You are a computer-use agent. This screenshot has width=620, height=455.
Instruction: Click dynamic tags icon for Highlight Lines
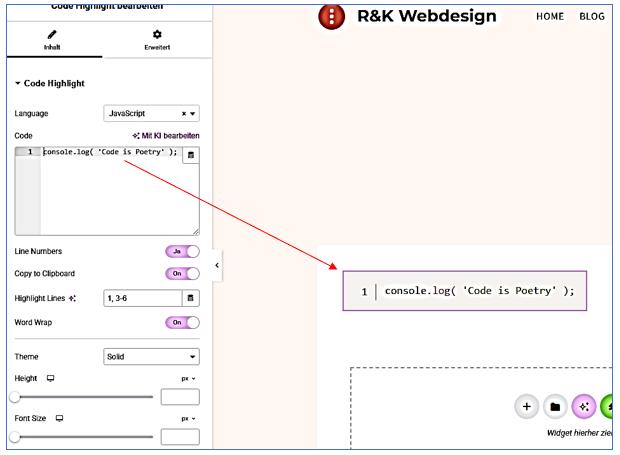[191, 298]
